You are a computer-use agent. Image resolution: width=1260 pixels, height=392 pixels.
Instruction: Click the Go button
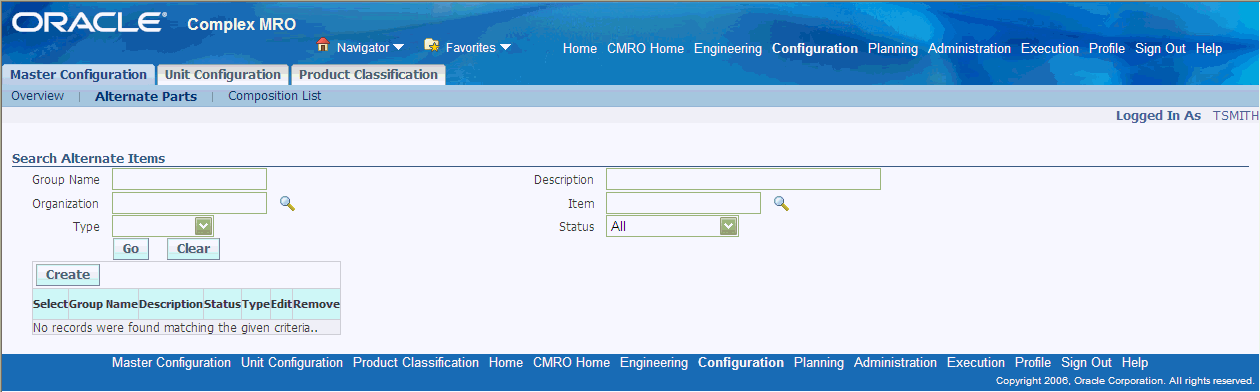tap(131, 249)
